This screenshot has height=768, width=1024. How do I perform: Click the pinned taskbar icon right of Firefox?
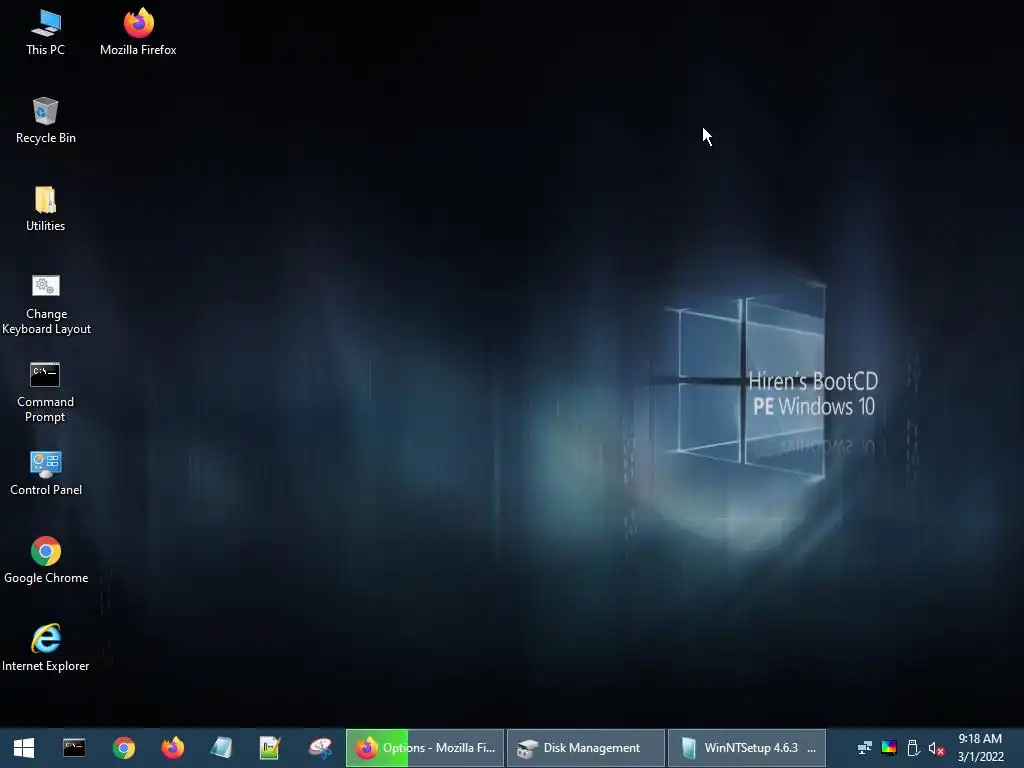coord(221,748)
